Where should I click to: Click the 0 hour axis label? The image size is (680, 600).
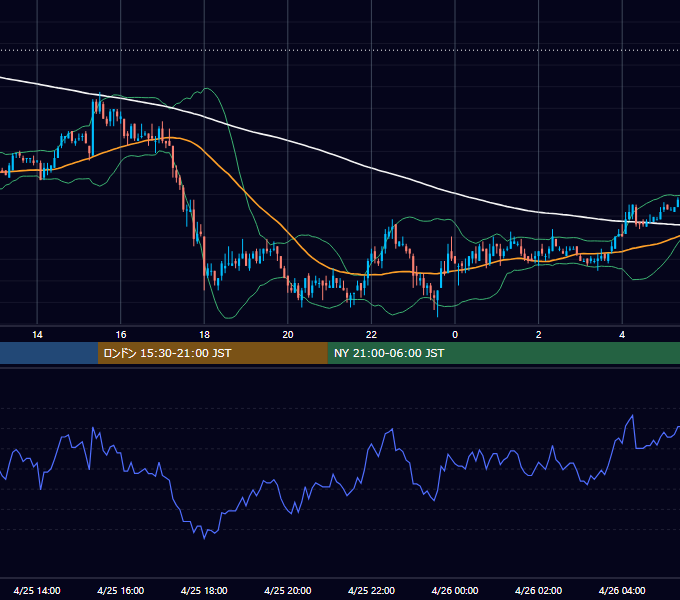point(455,335)
